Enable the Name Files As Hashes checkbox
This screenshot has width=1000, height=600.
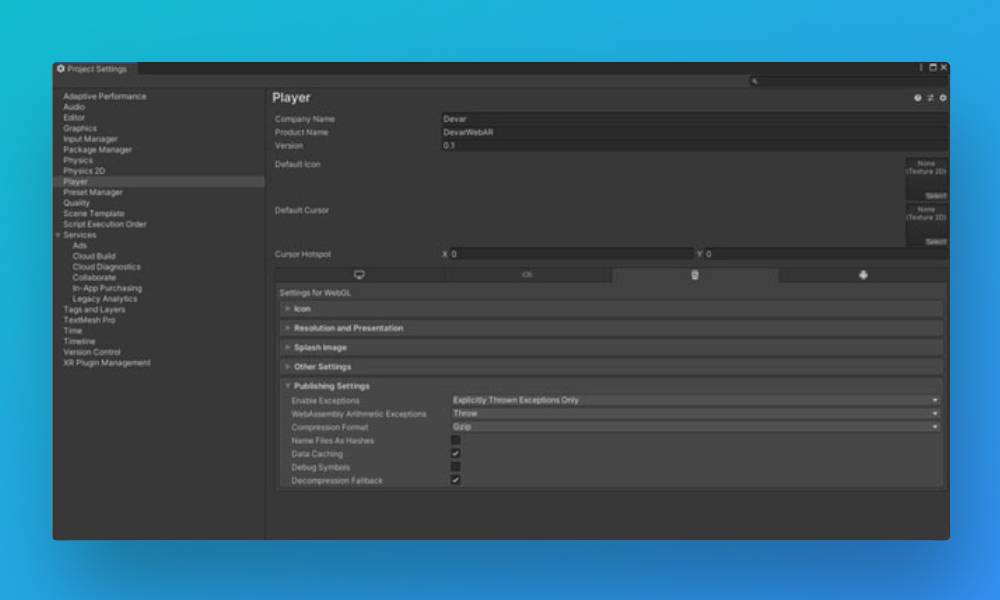[x=455, y=440]
